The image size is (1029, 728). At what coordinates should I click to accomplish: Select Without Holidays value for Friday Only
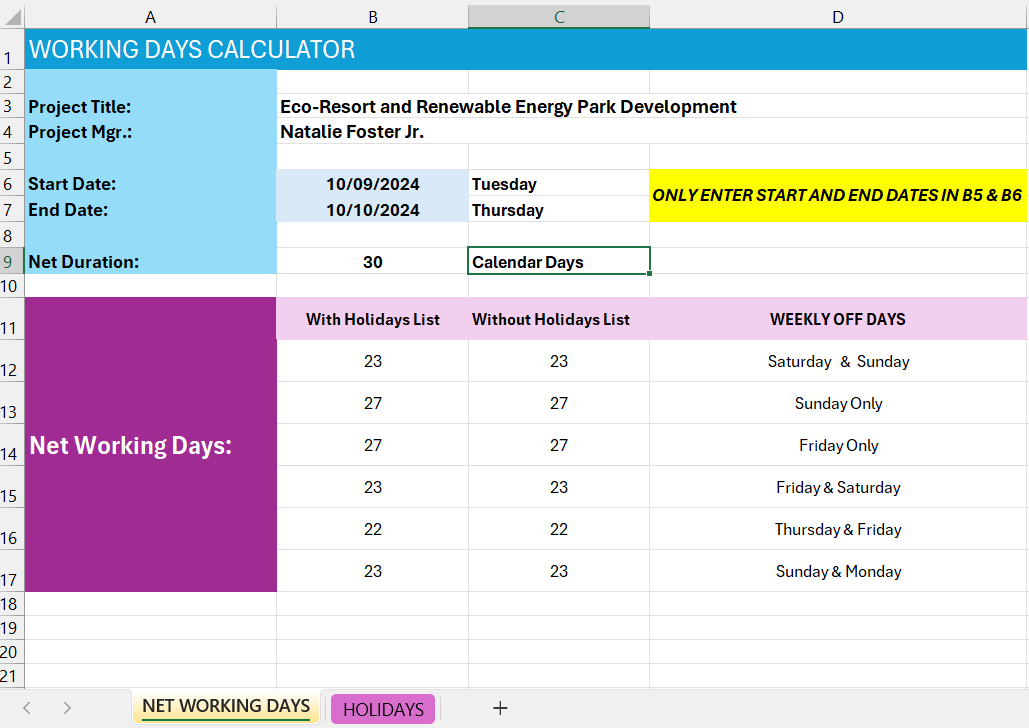559,445
